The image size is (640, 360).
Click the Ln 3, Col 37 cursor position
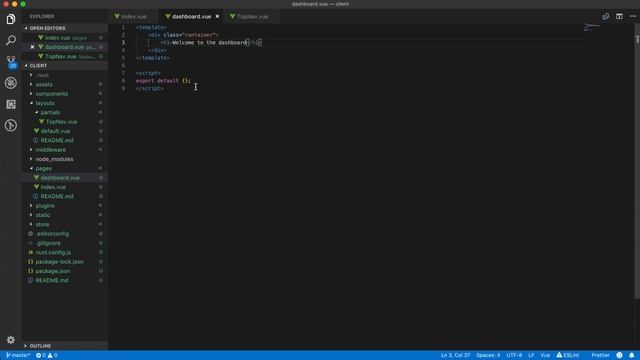(455, 355)
